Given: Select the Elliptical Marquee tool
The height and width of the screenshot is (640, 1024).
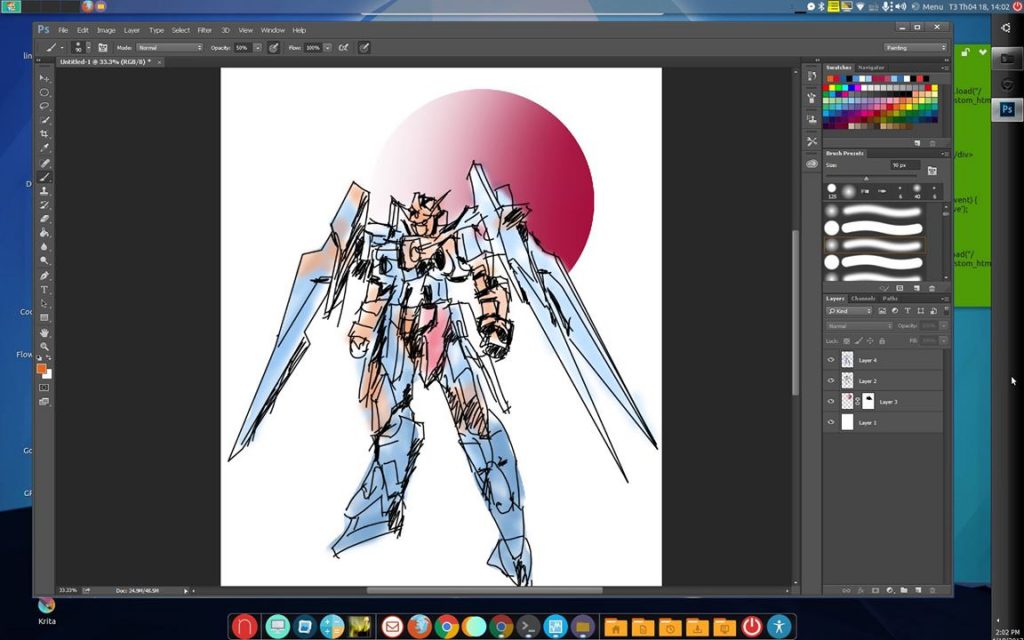Looking at the screenshot, I should [44, 92].
